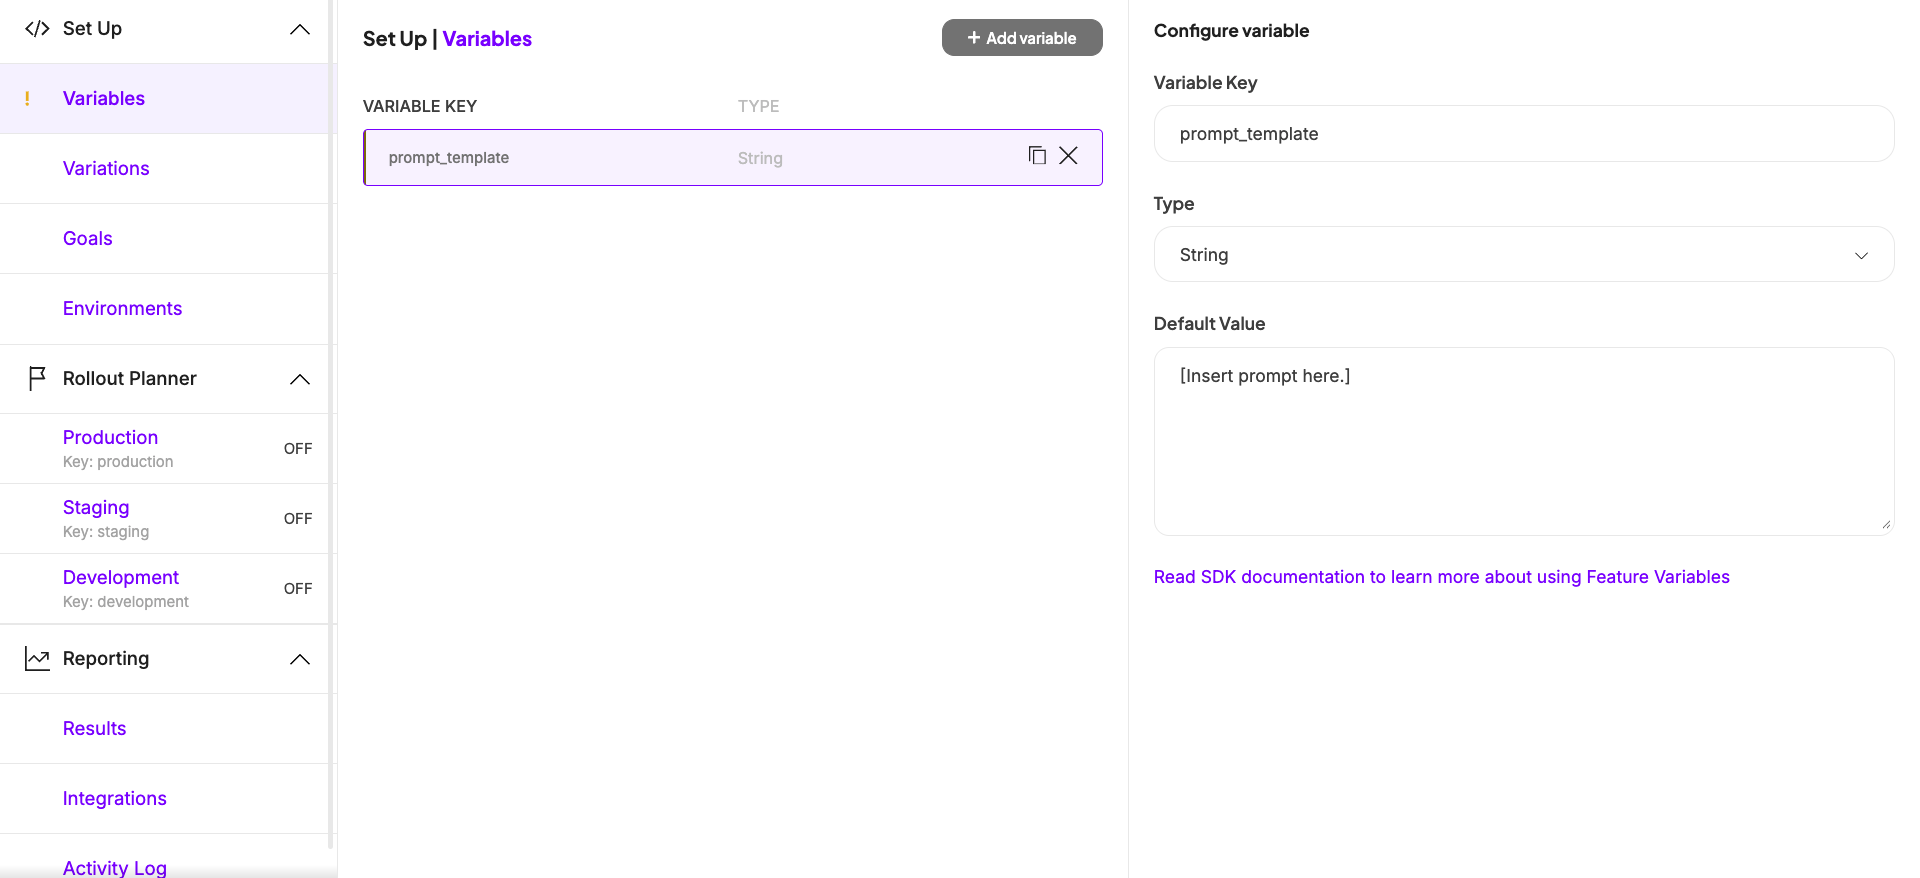
Task: Click the Variables breadcrumb in the header
Action: pos(487,39)
